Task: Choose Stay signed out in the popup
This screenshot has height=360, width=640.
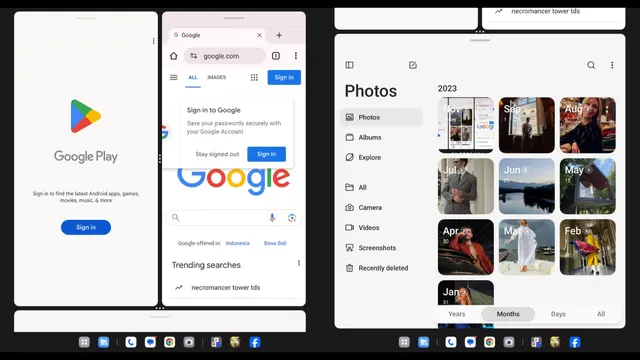Action: coord(217,154)
